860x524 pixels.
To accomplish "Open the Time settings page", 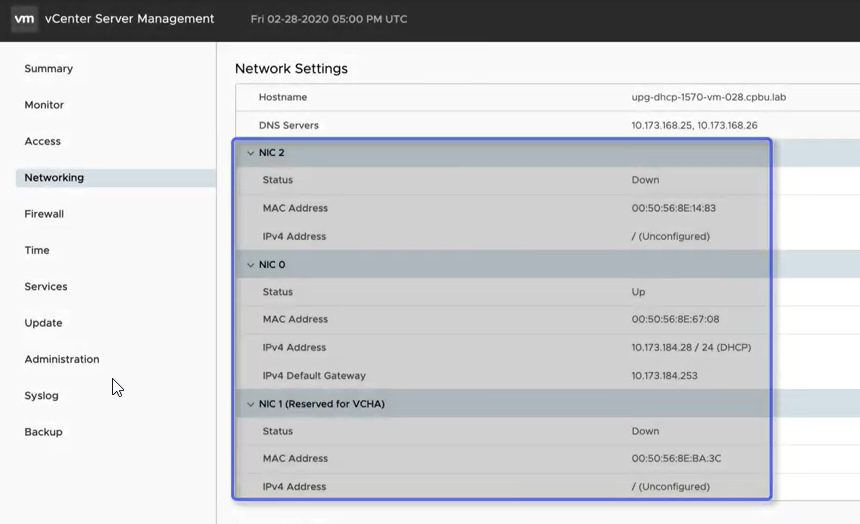I will tap(37, 250).
